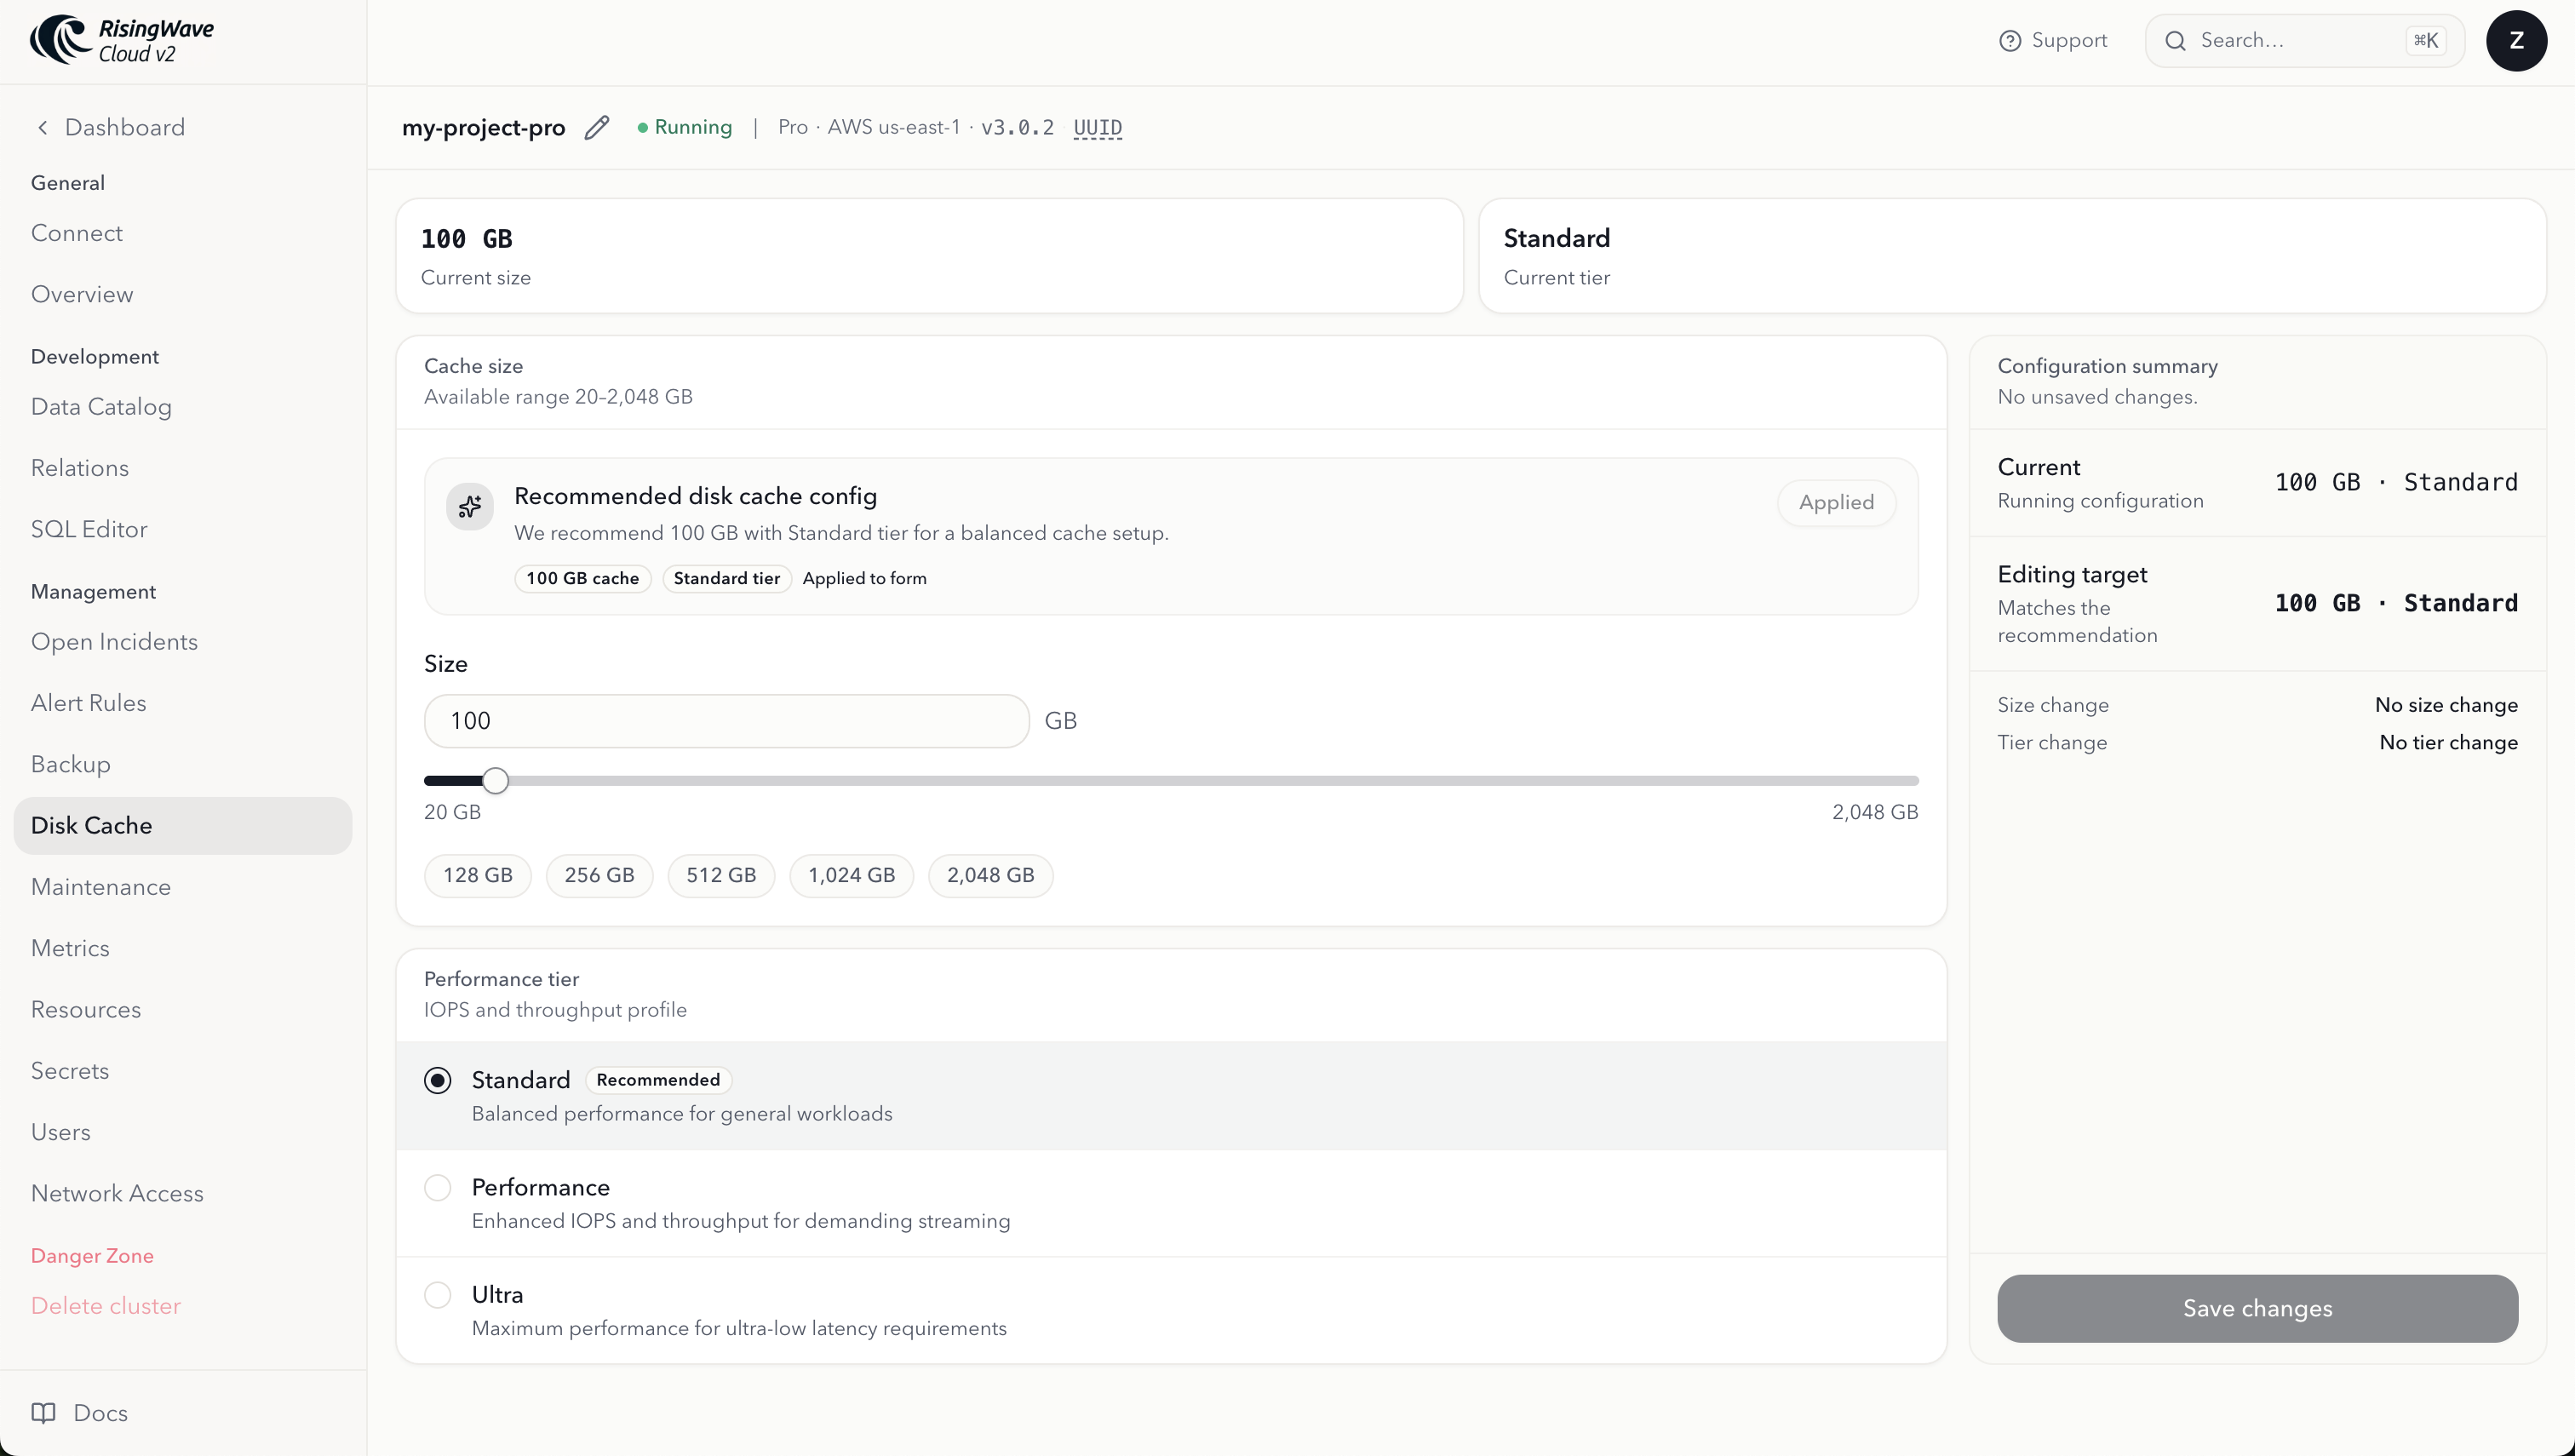Go back via Dashboard chevron
The width and height of the screenshot is (2575, 1456).
coord(42,128)
